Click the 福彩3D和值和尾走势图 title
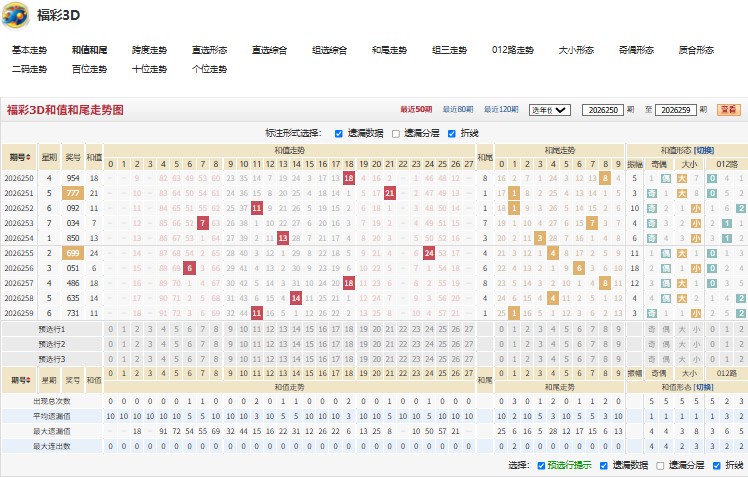 pyautogui.click(x=65, y=110)
